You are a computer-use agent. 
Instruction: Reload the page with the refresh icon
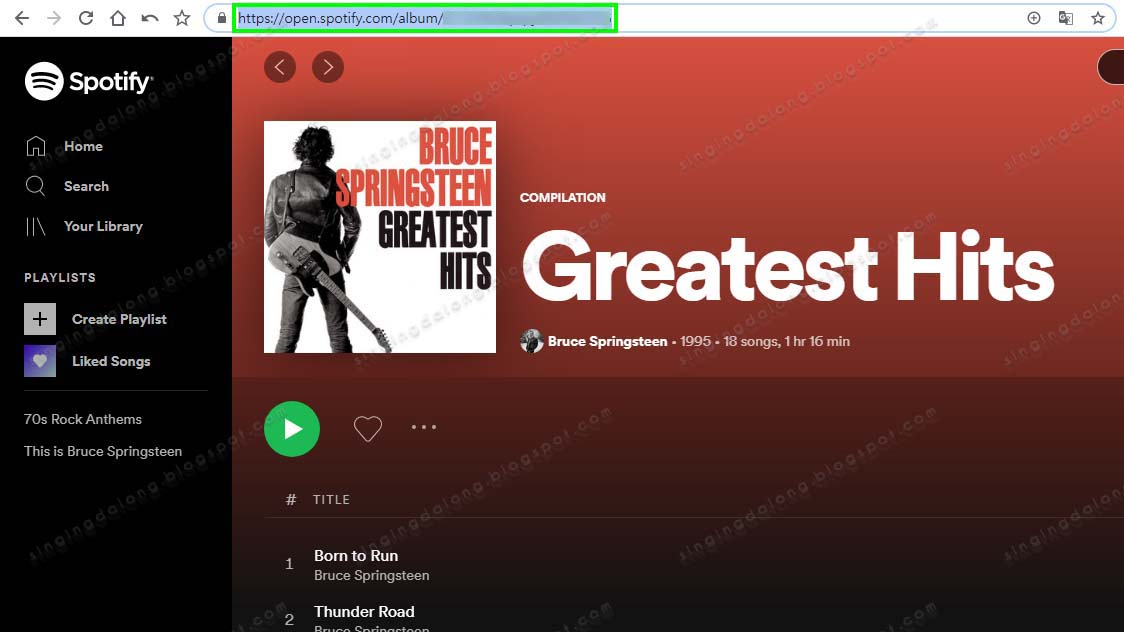tap(86, 18)
